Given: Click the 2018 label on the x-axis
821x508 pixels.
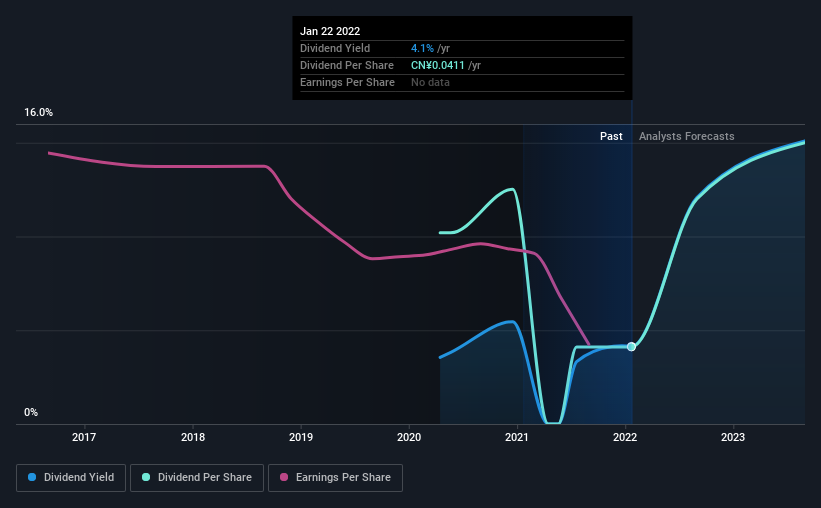Looking at the screenshot, I should [x=193, y=437].
